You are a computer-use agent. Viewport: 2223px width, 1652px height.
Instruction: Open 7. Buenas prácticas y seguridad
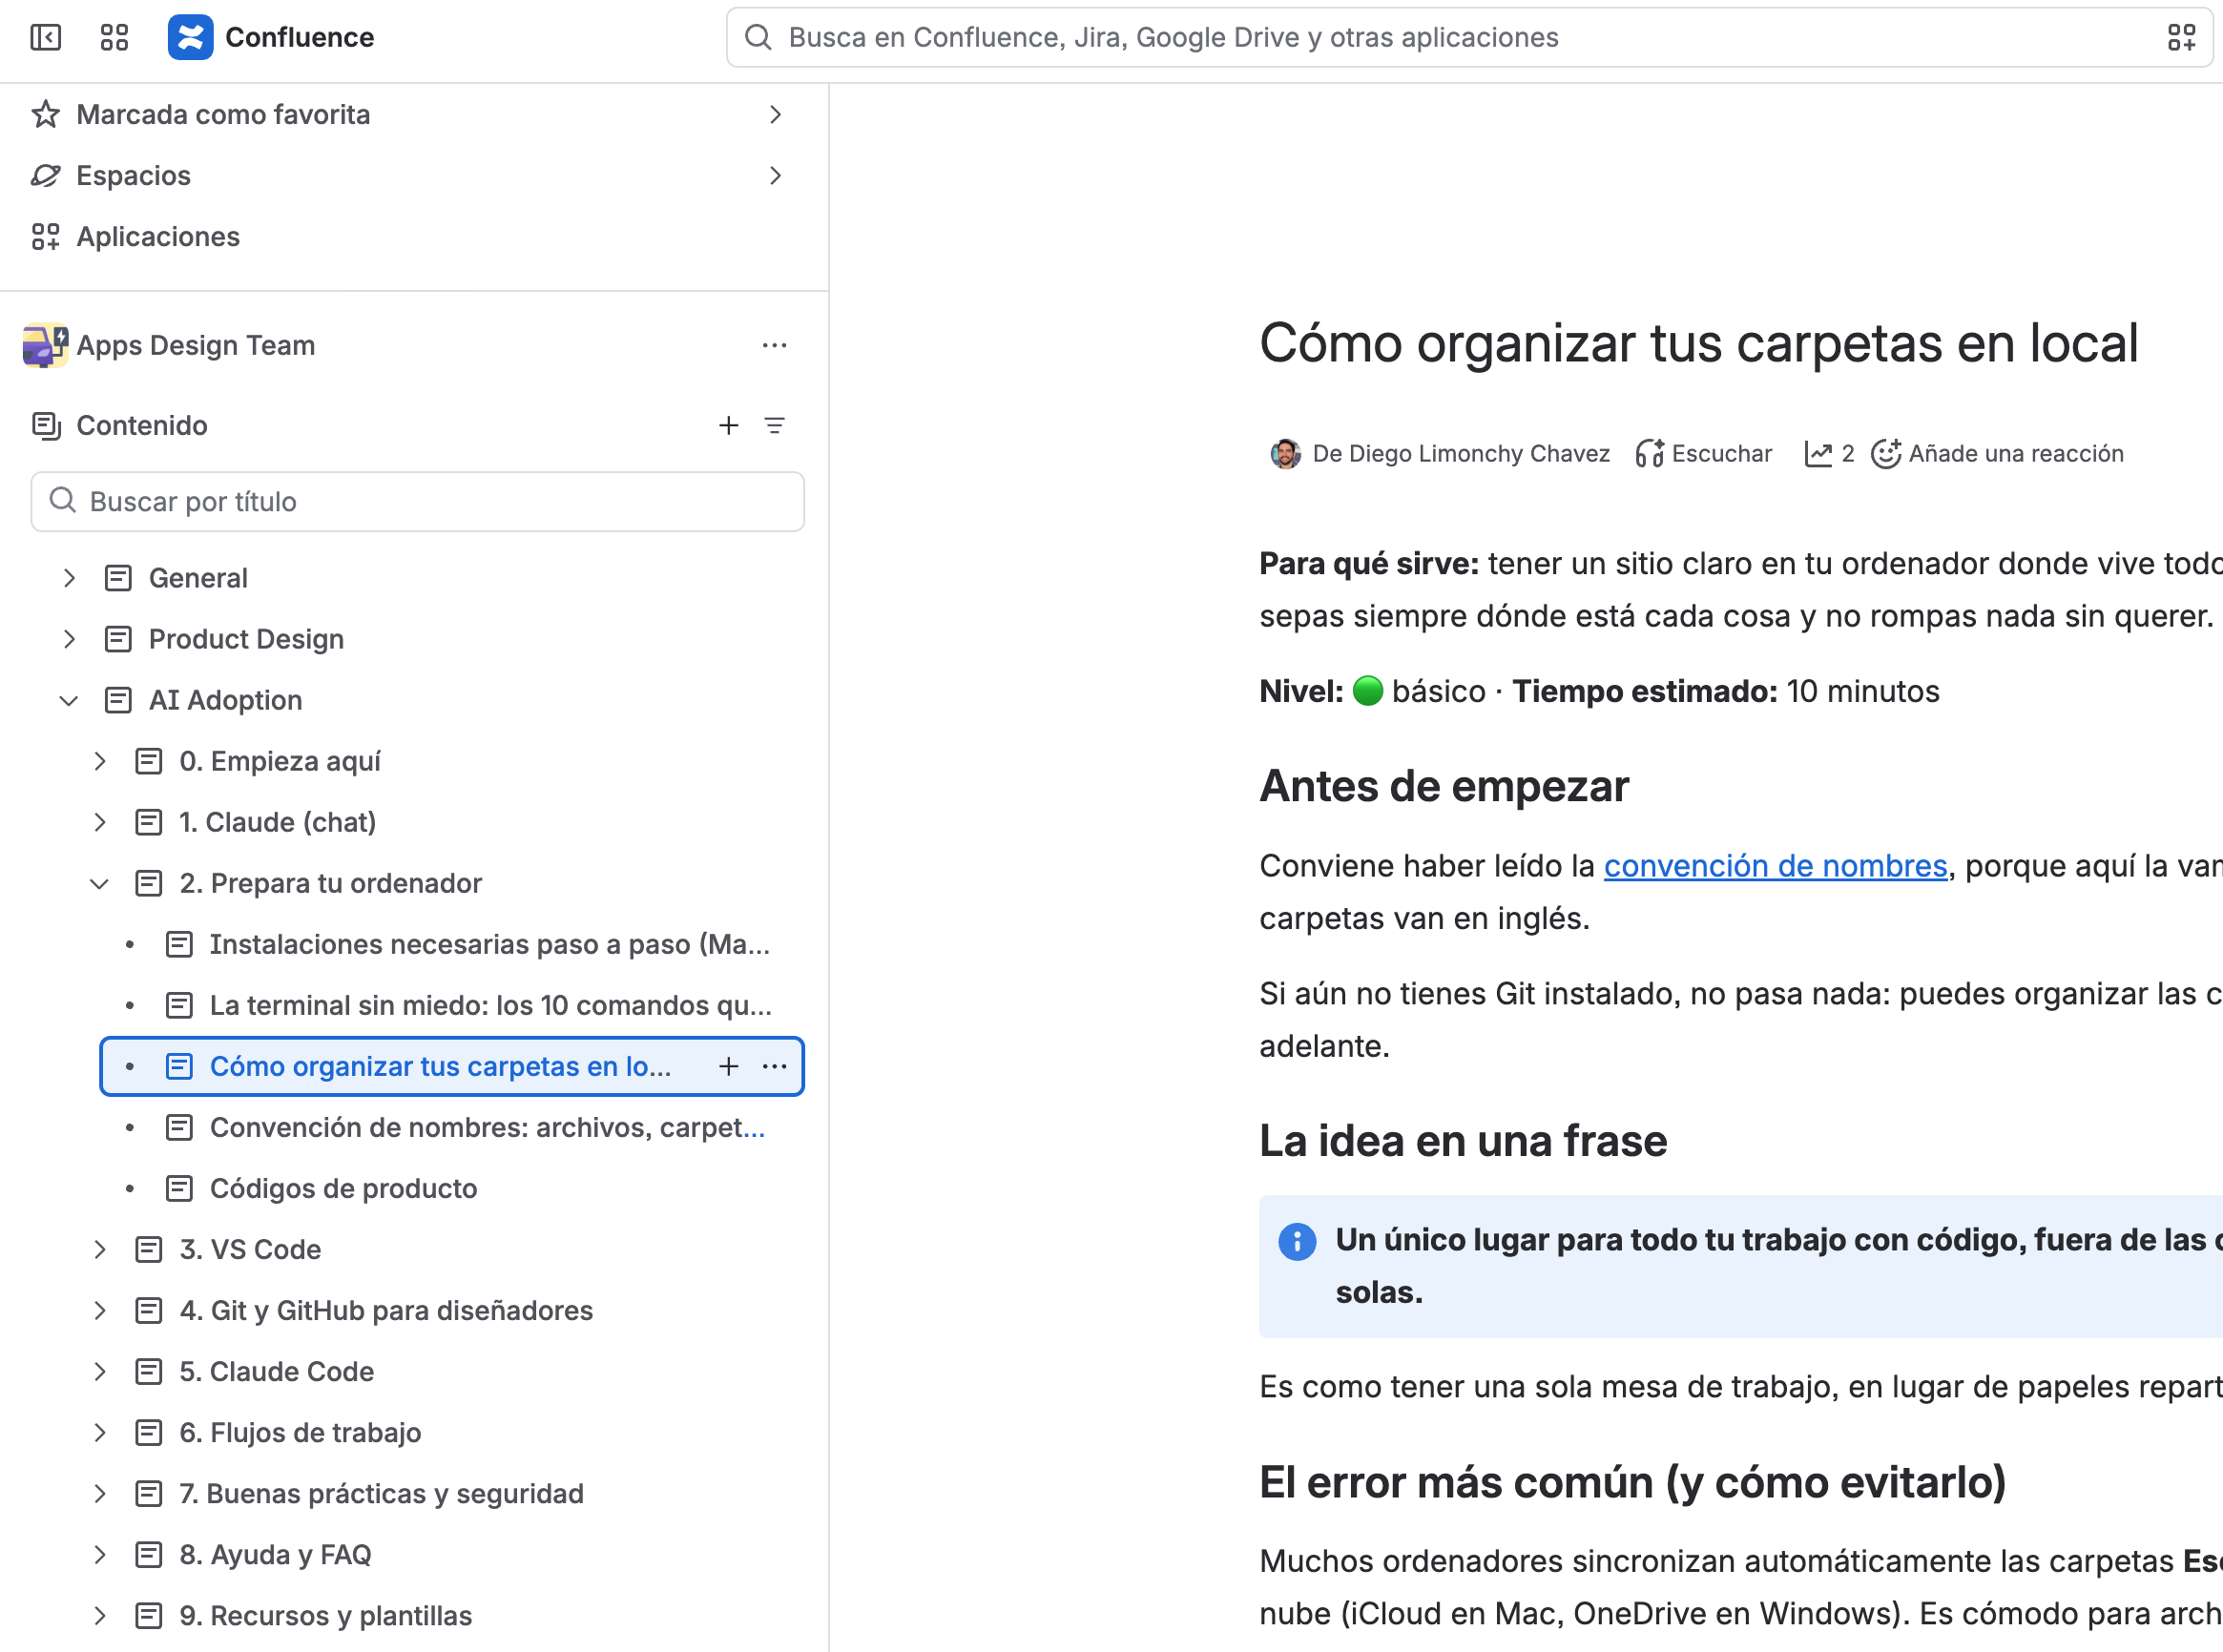point(381,1493)
